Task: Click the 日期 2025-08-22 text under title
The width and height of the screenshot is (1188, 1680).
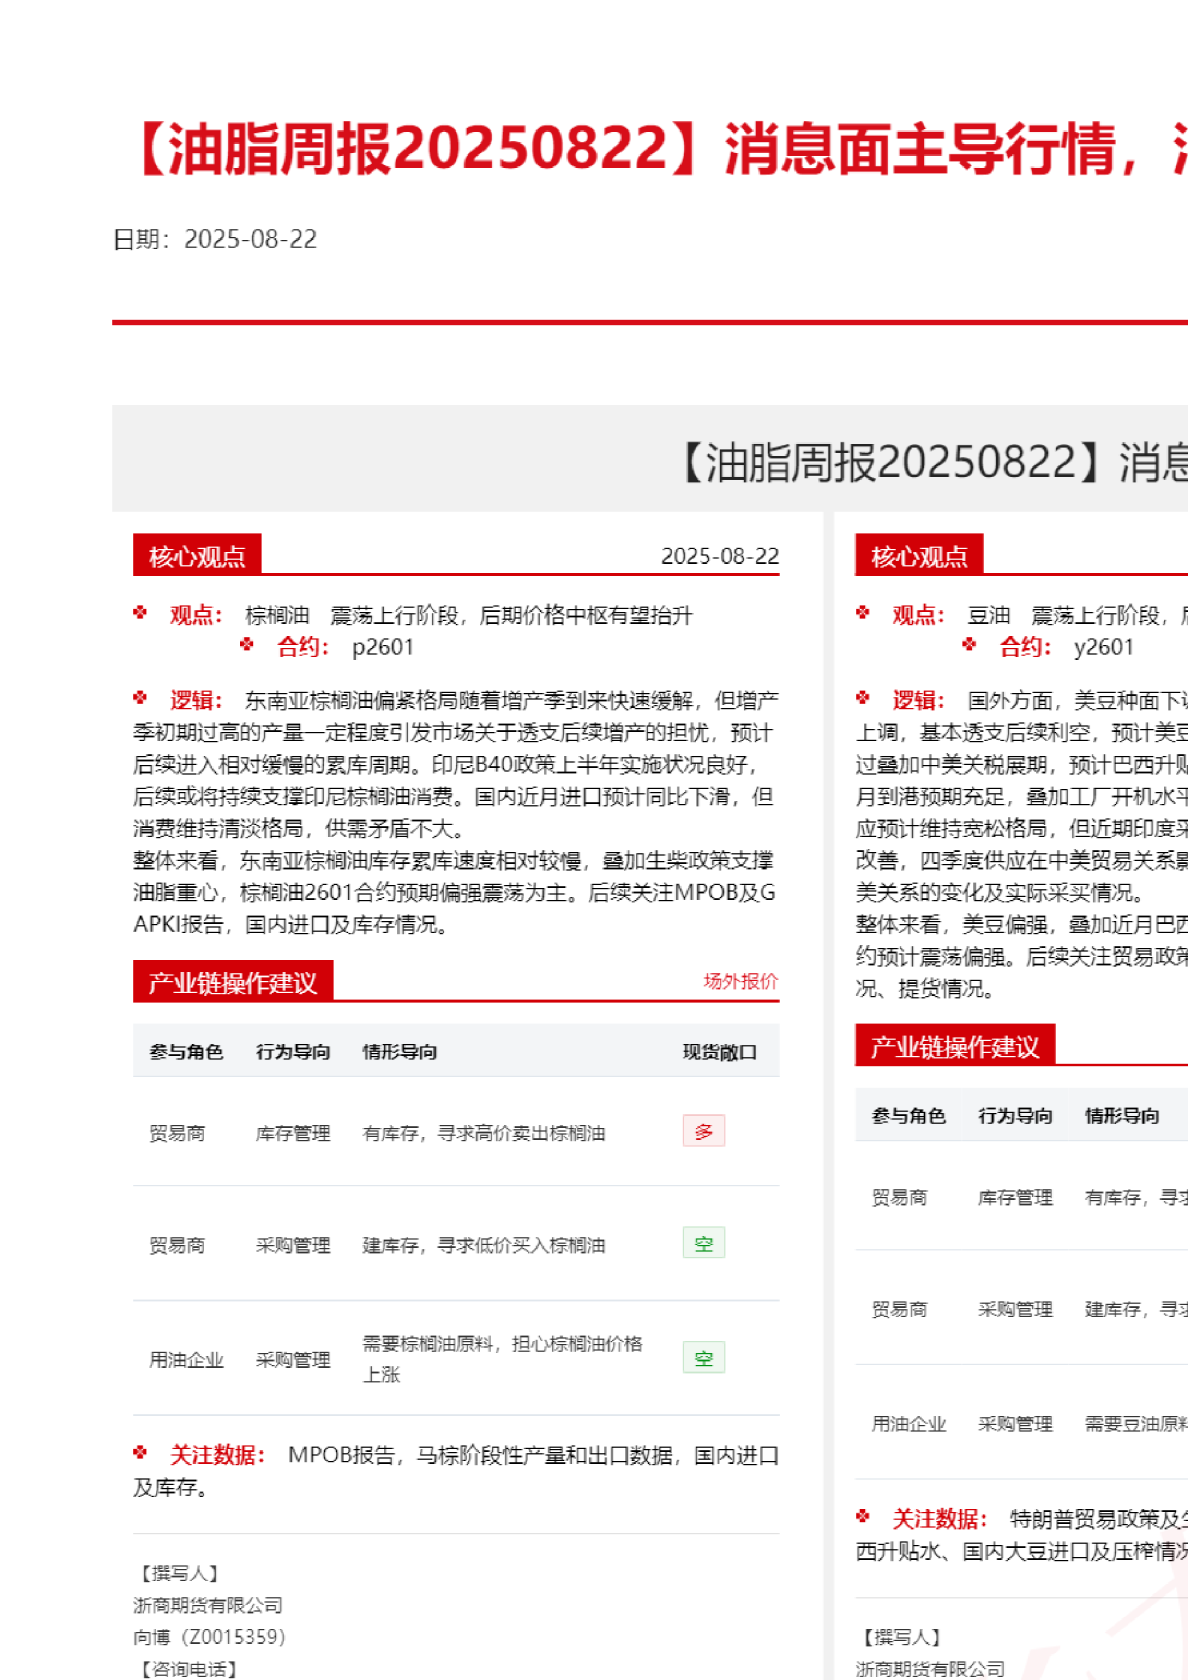Action: [x=215, y=239]
